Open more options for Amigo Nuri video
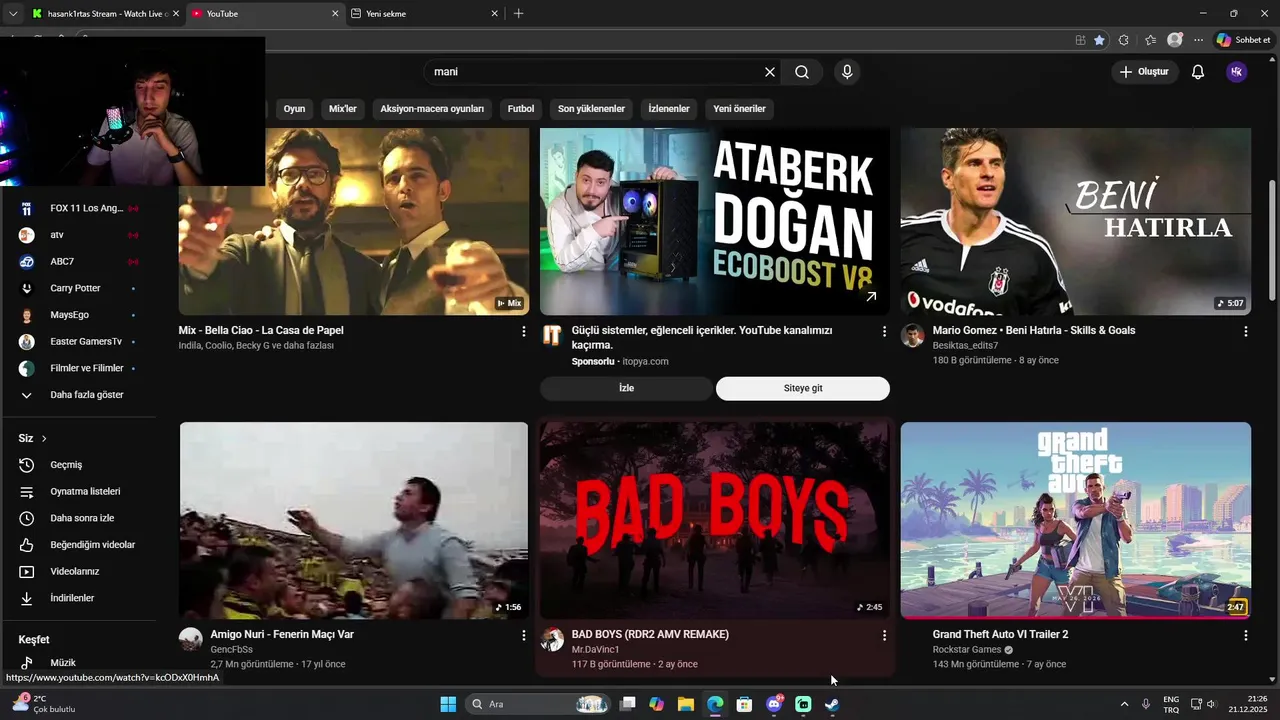 (x=523, y=635)
